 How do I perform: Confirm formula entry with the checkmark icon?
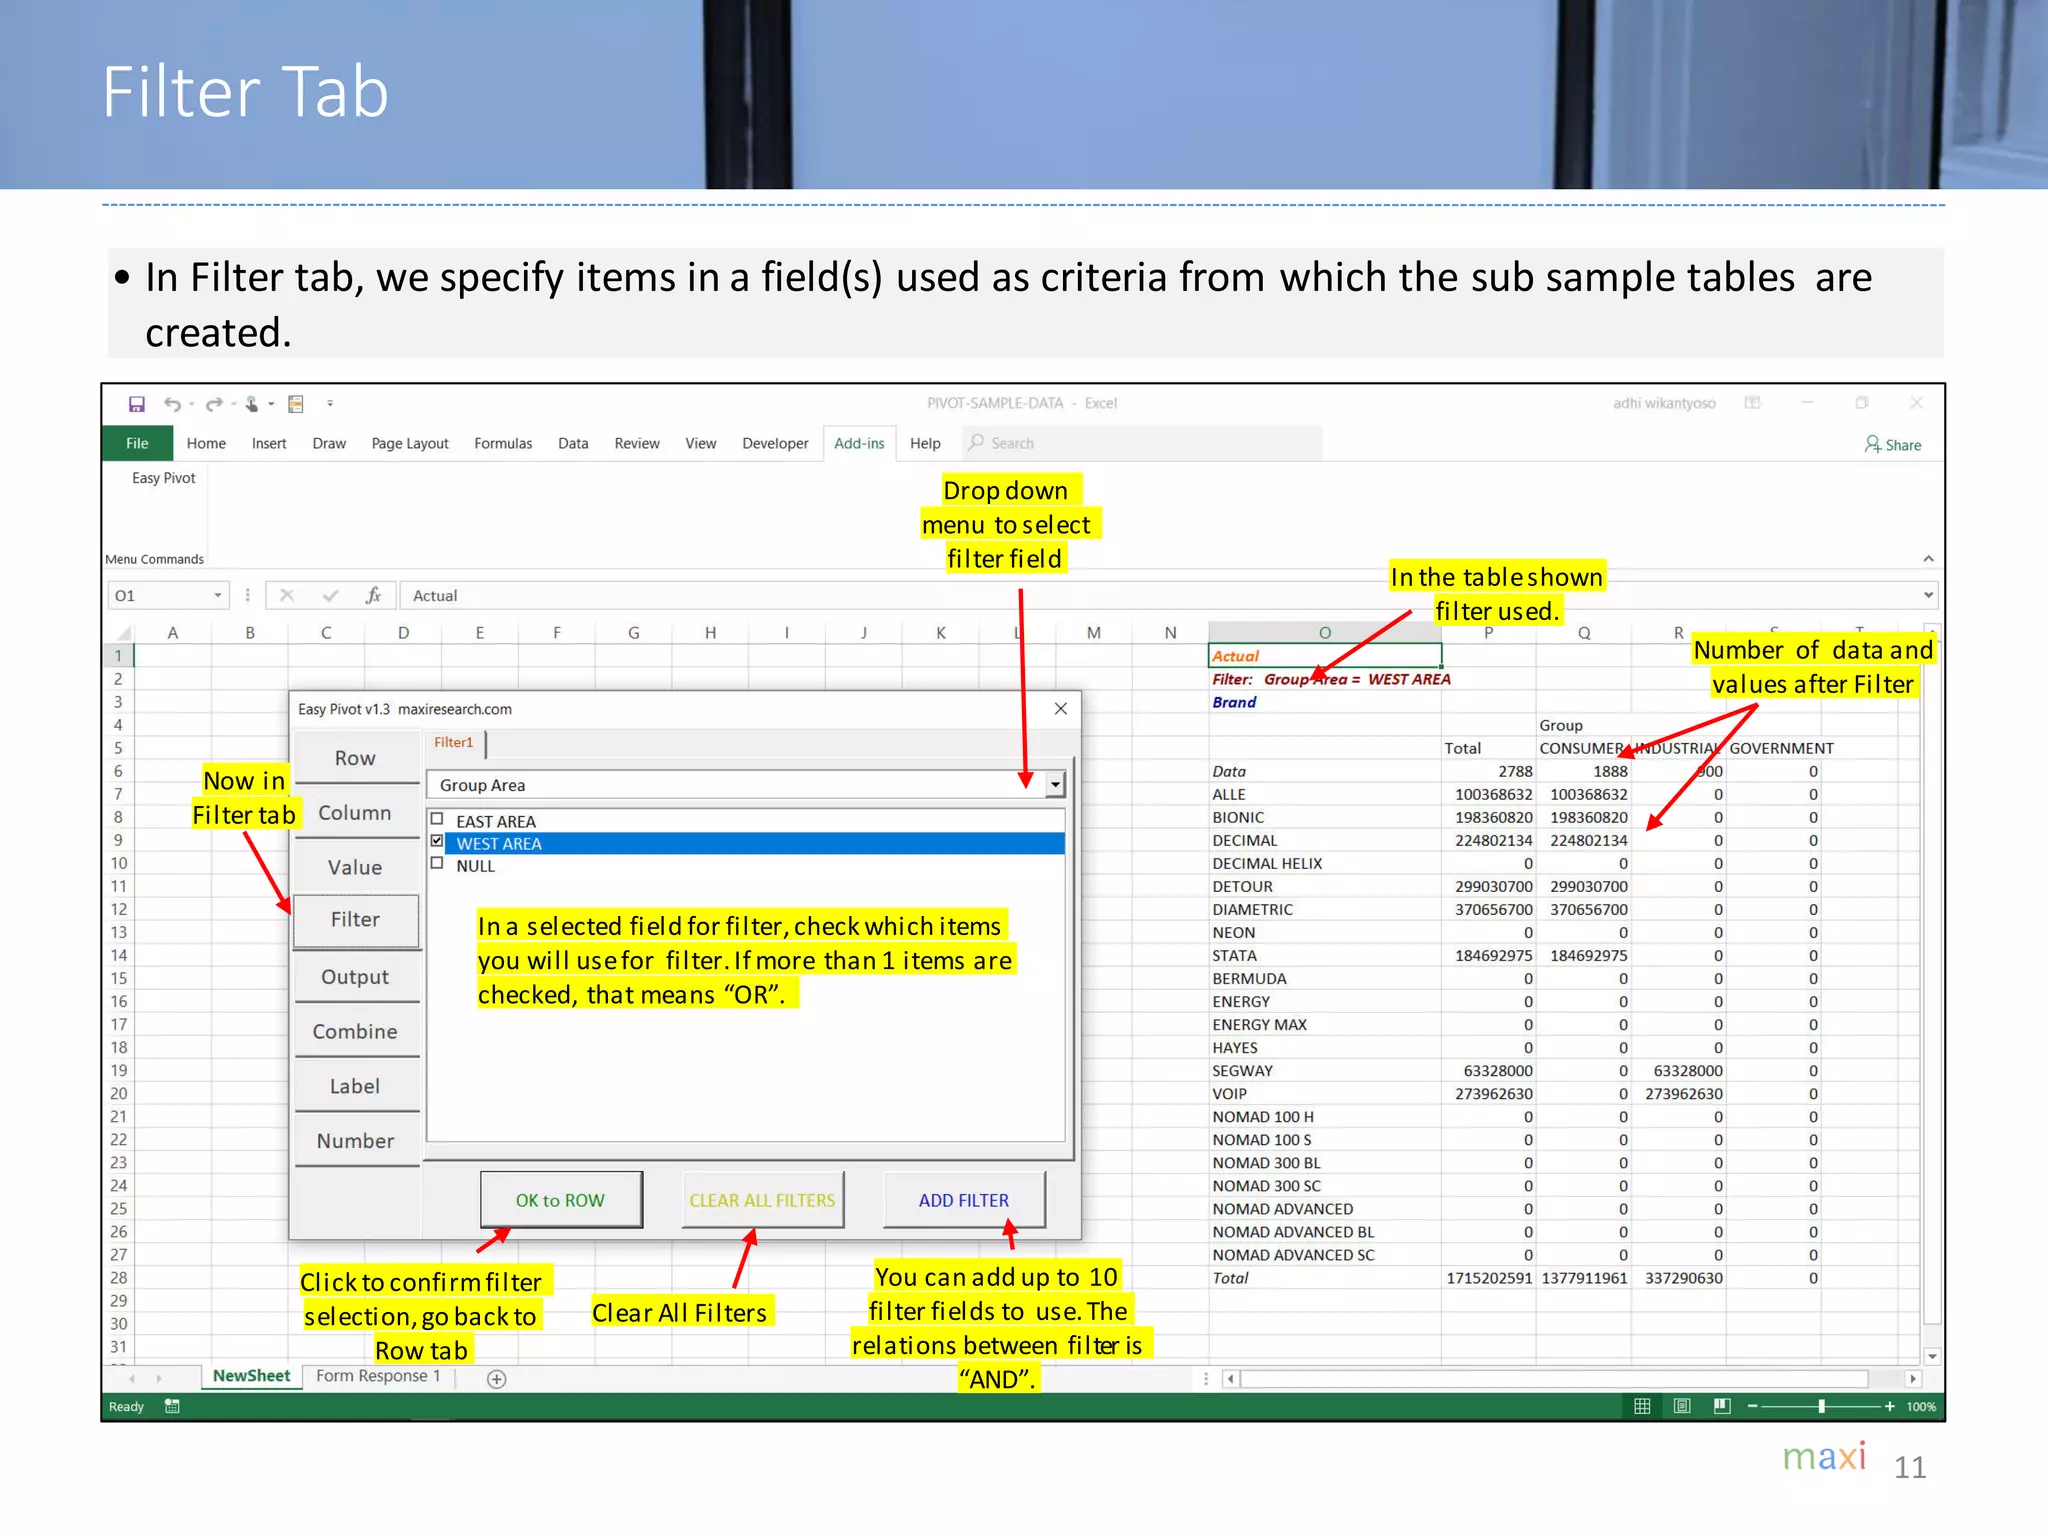(330, 595)
